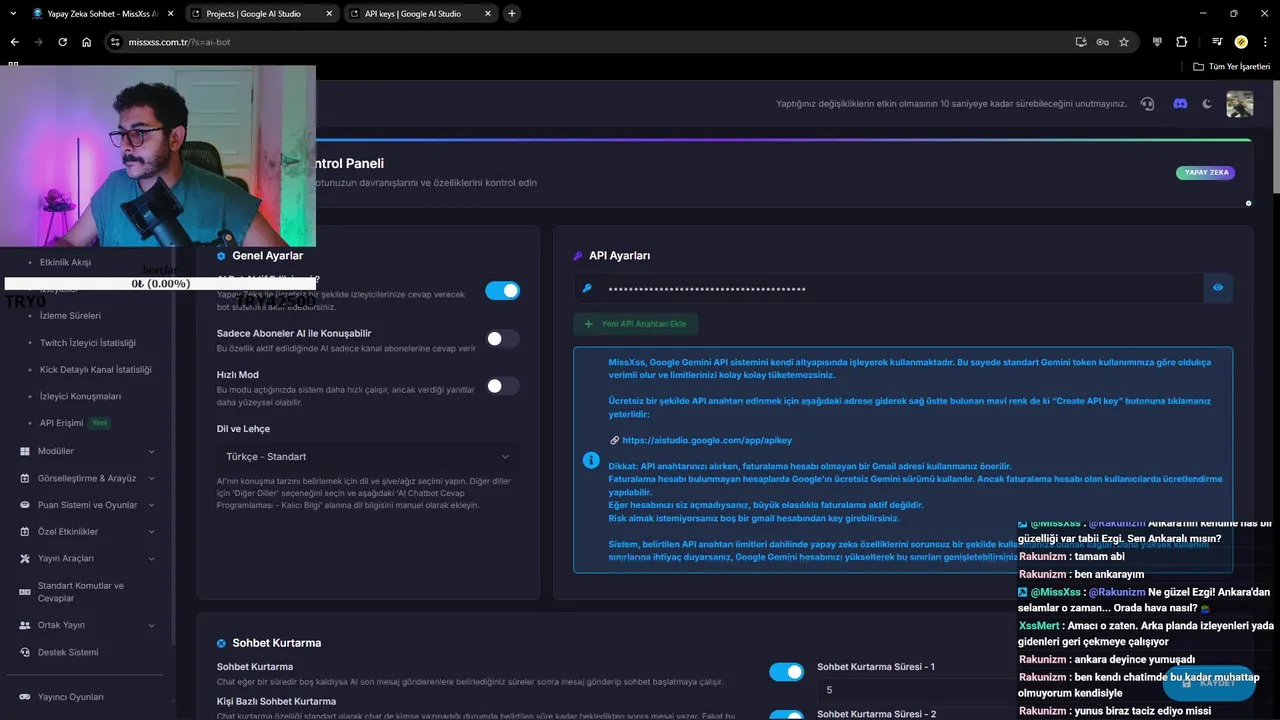Image resolution: width=1280 pixels, height=720 pixels.
Task: Open Dil ve Lehçe Türkçe - Standart dropdown
Action: [x=368, y=456]
